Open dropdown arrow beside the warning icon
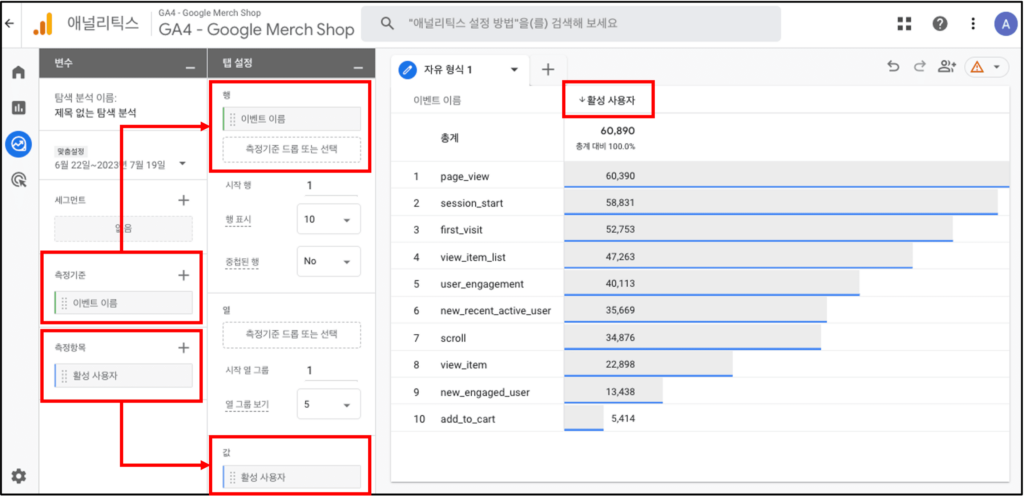The image size is (1024, 496). [x=996, y=67]
